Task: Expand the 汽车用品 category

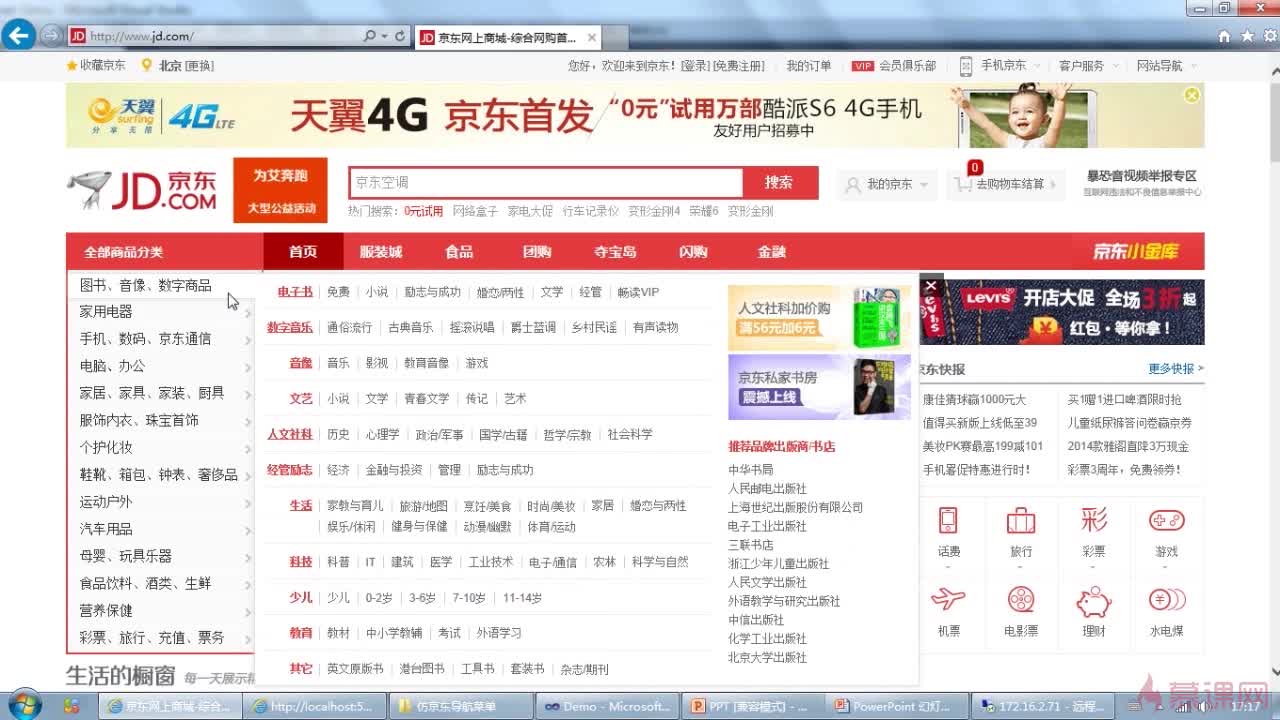Action: click(x=160, y=529)
